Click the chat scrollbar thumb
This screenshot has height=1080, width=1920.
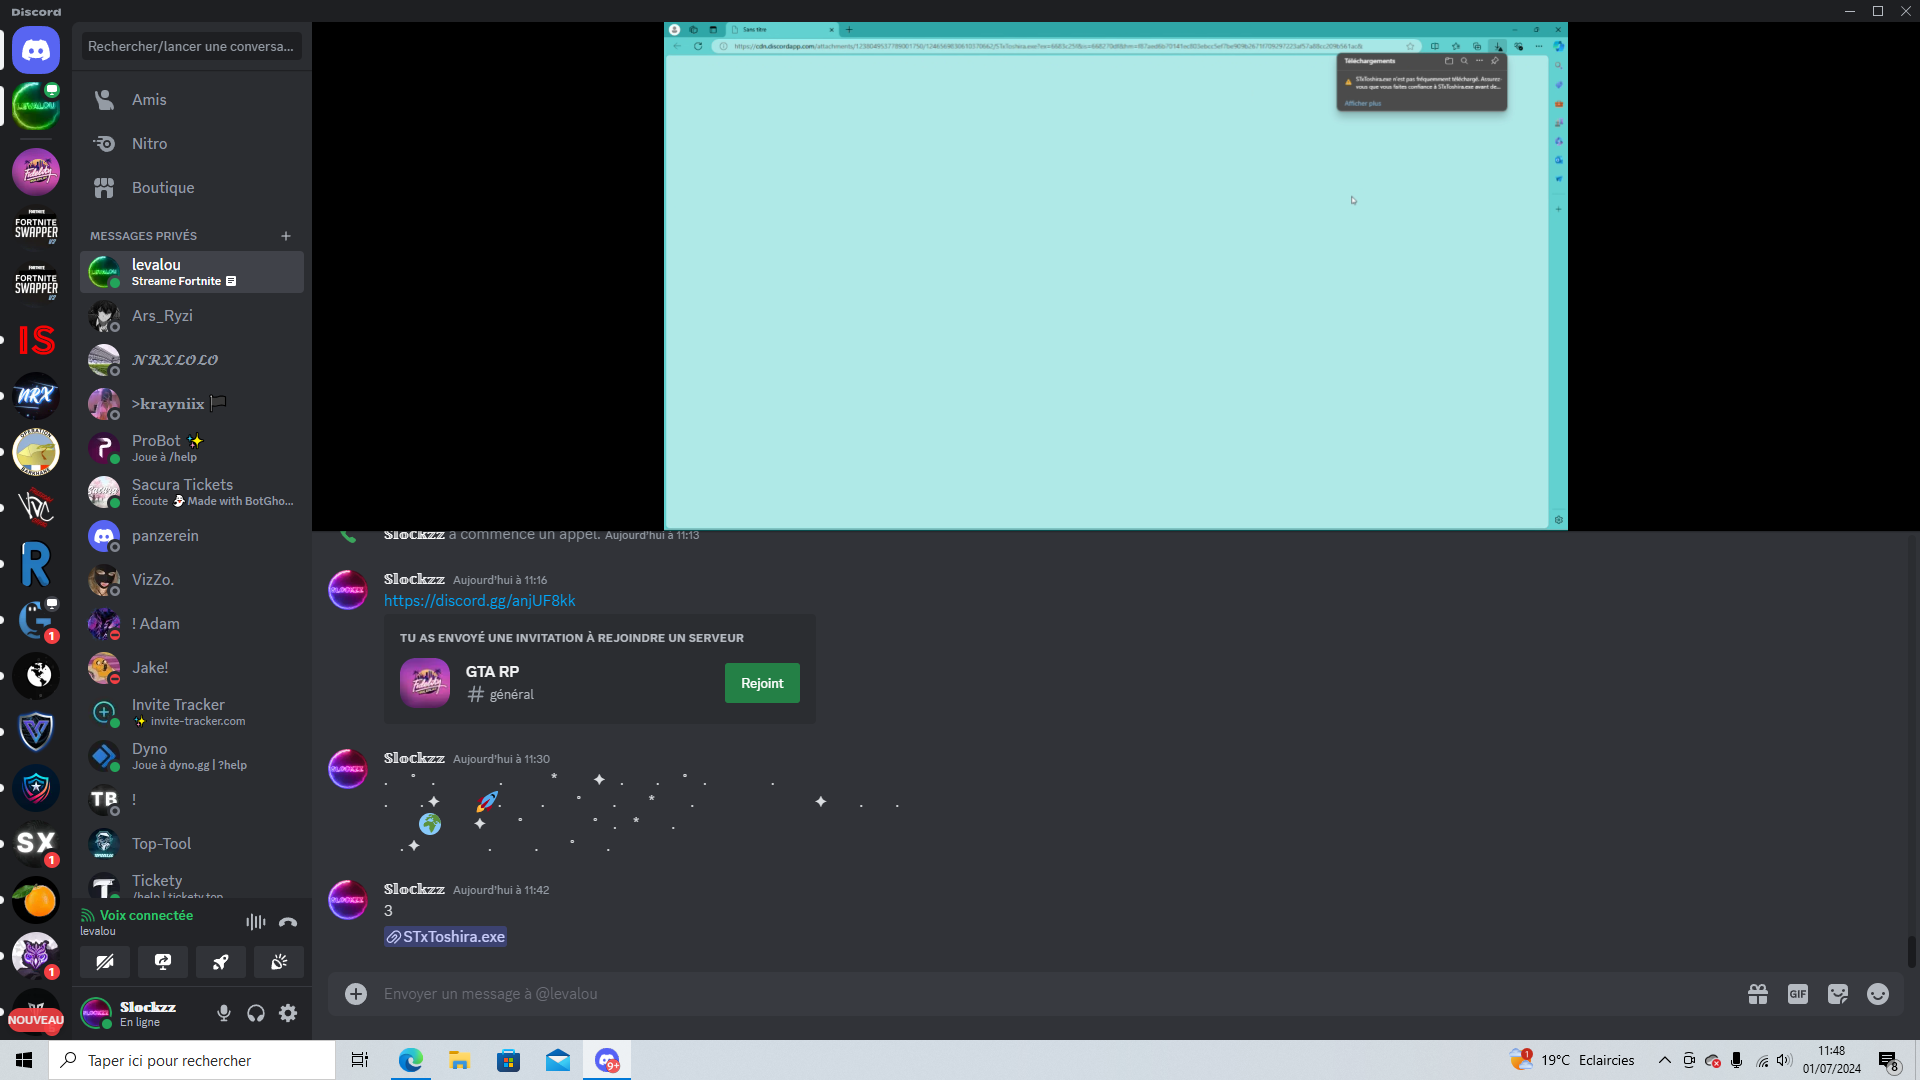pos(1912,952)
